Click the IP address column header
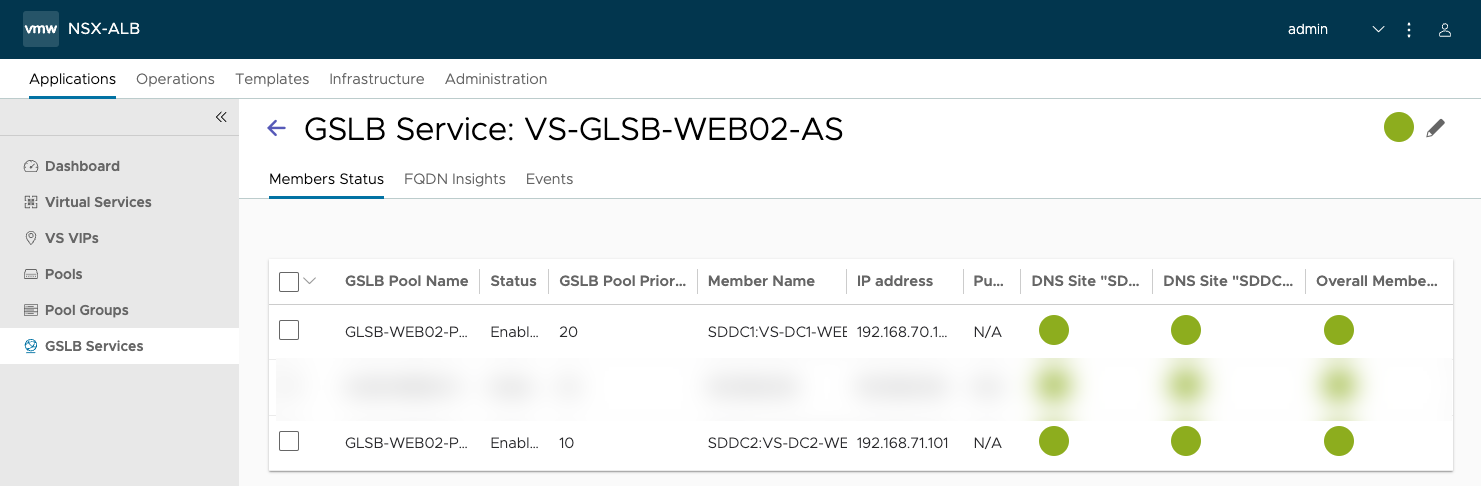The image size is (1481, 486). pyautogui.click(x=895, y=281)
